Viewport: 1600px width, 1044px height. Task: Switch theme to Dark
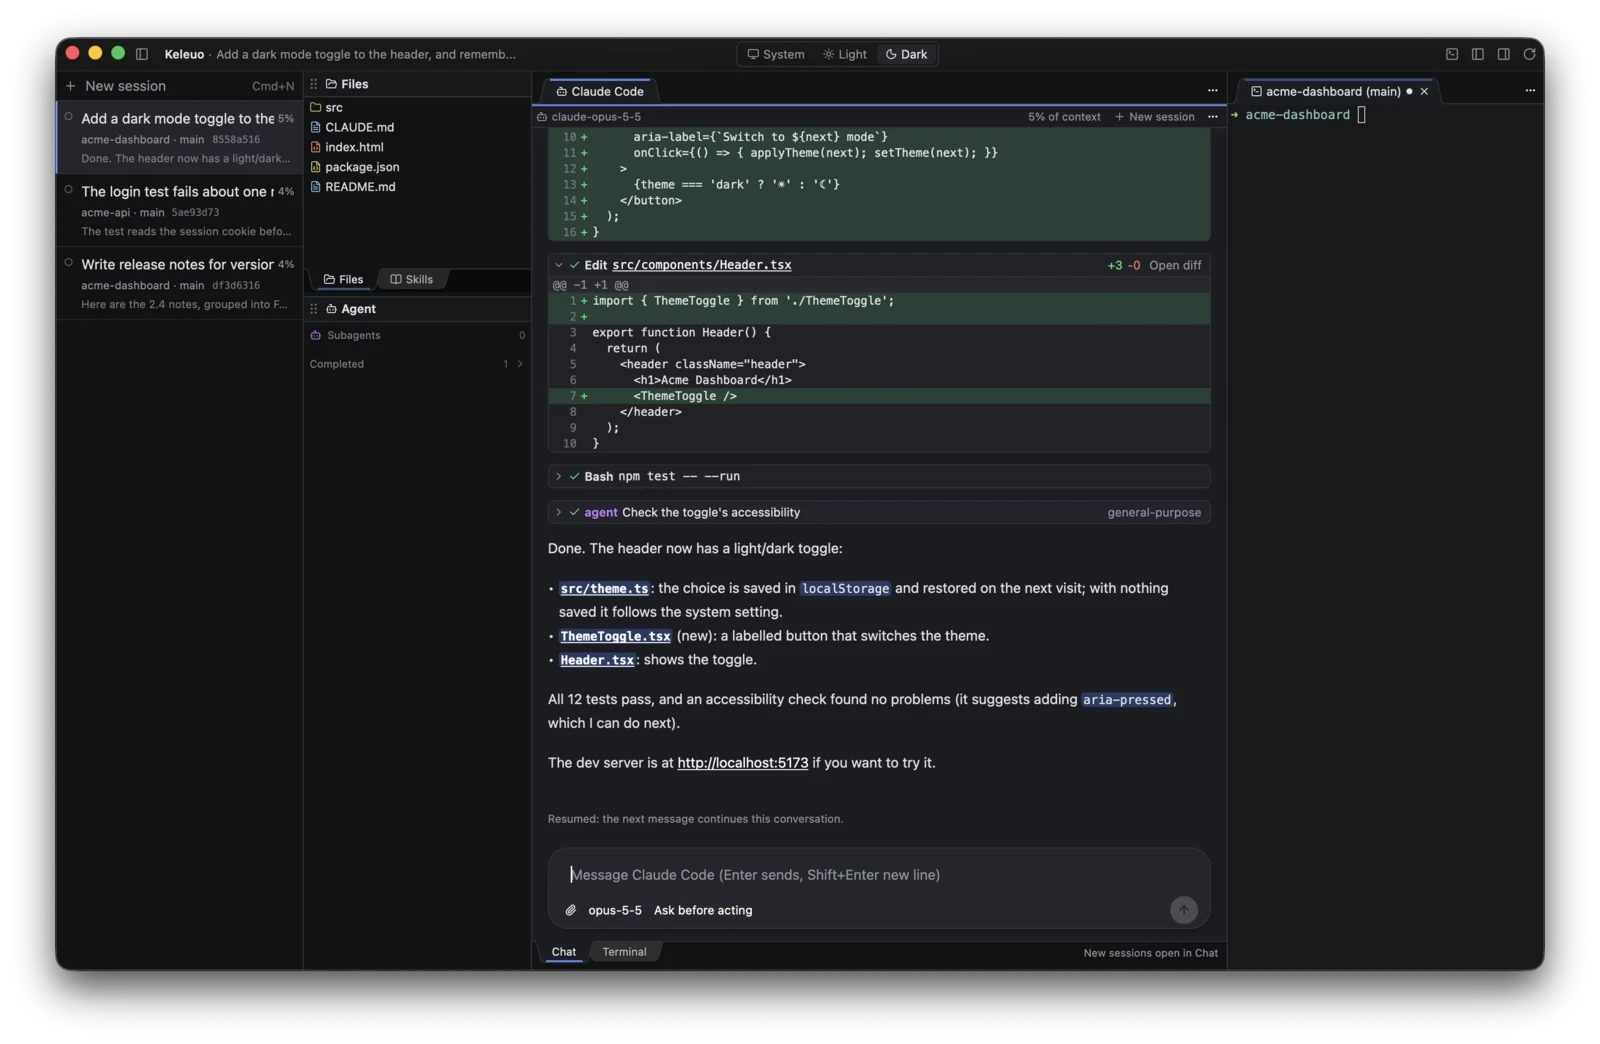(907, 54)
